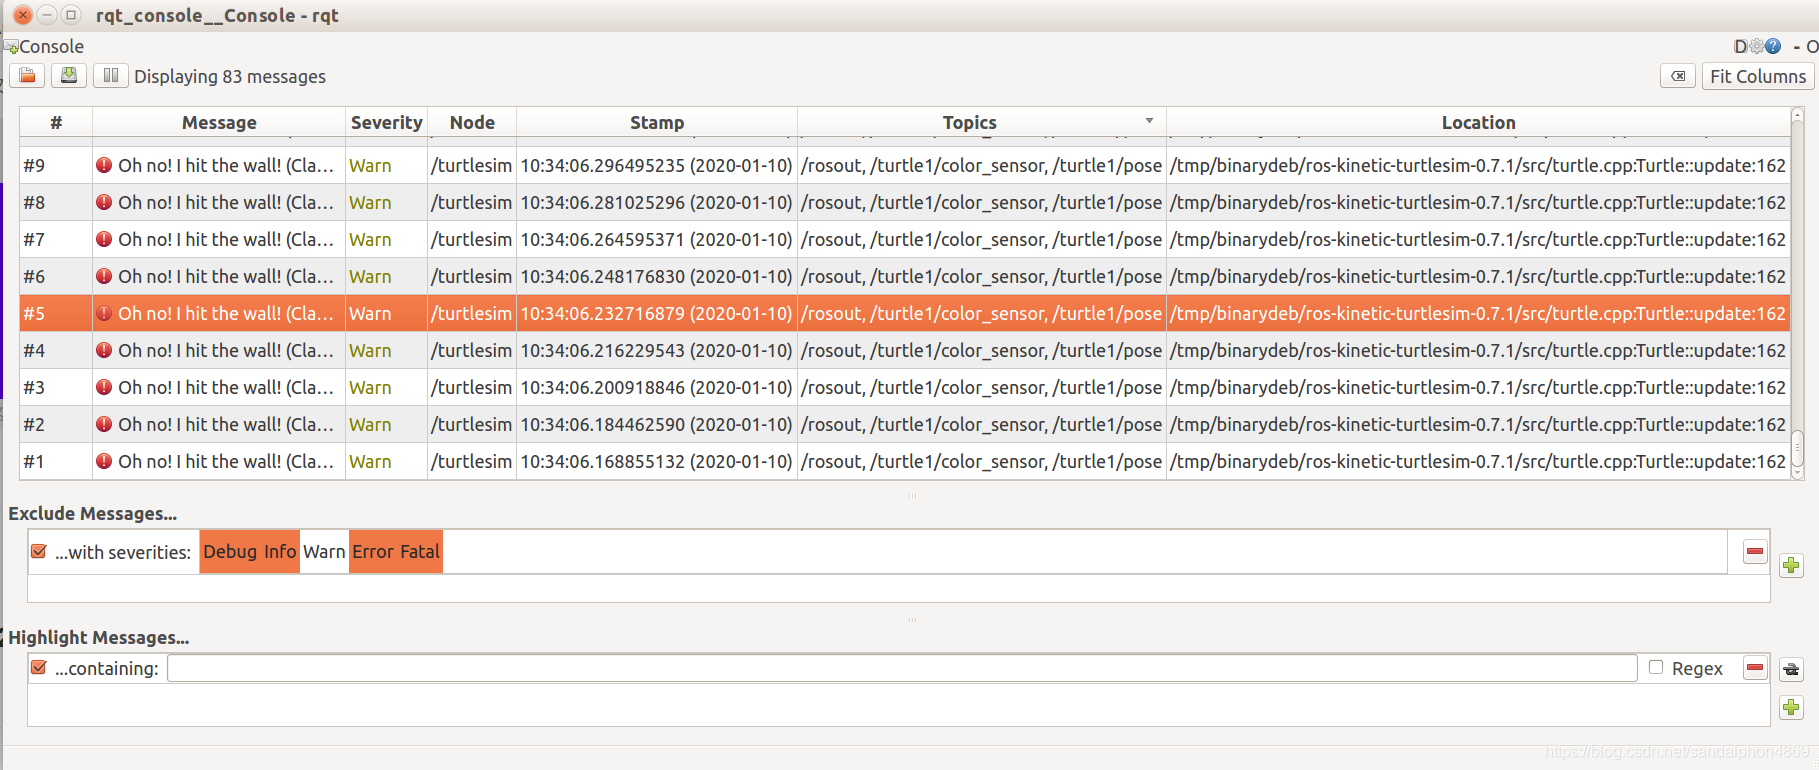Image resolution: width=1819 pixels, height=770 pixels.
Task: Click the Highlight Messages section heading
Action: click(98, 637)
